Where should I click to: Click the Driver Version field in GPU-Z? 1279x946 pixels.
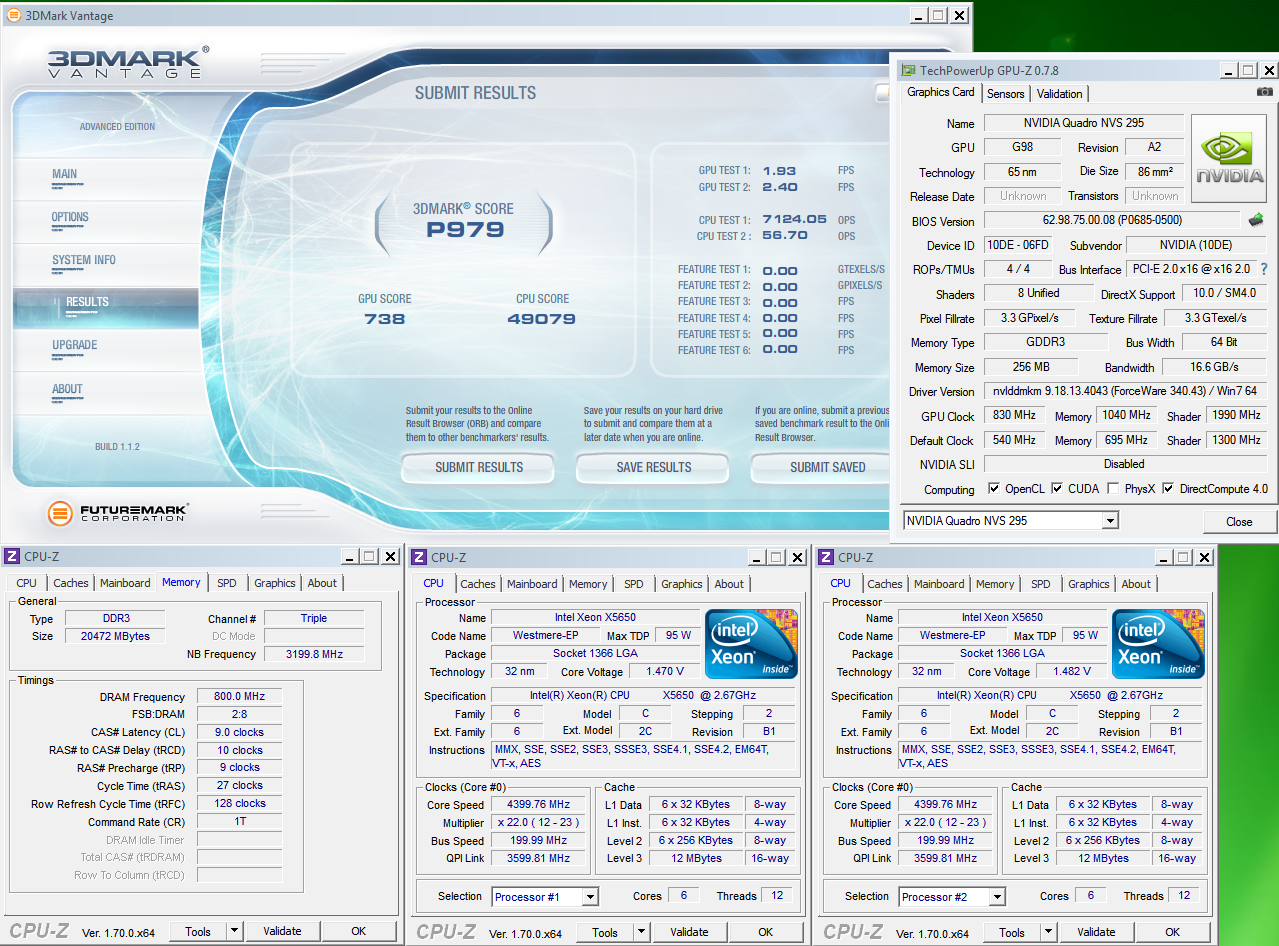coord(1125,391)
